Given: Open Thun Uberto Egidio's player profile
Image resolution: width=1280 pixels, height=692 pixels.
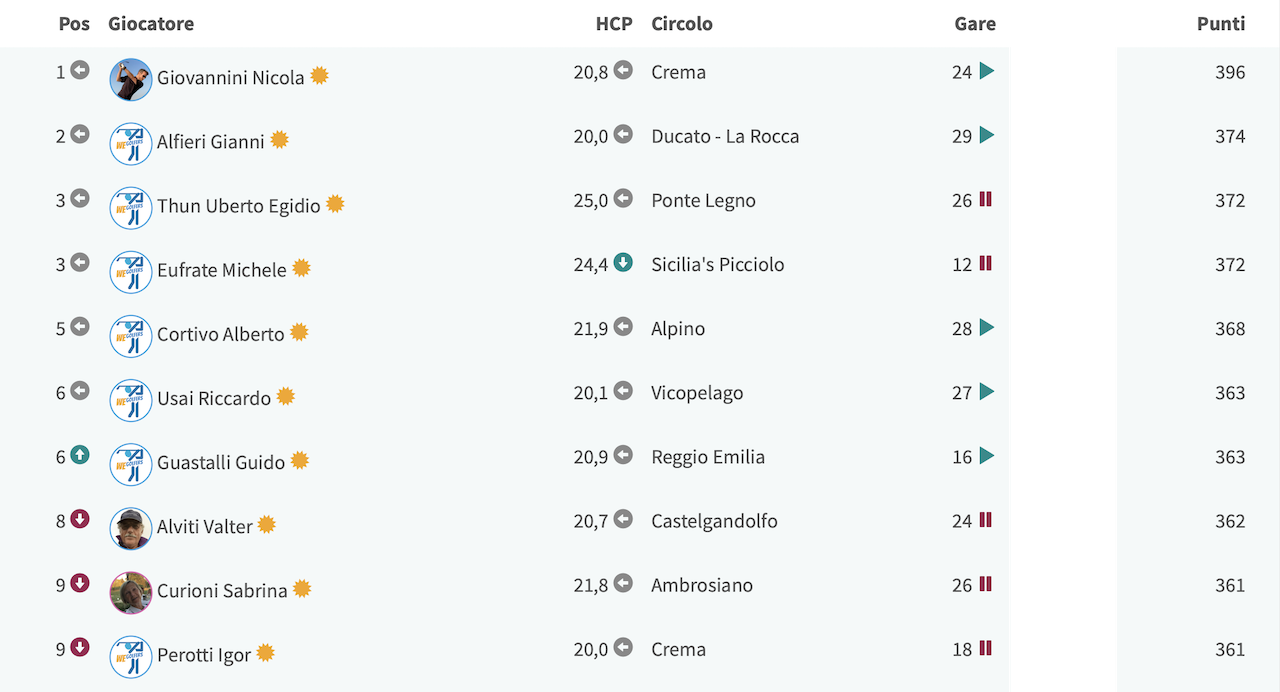Looking at the screenshot, I should 238,206.
